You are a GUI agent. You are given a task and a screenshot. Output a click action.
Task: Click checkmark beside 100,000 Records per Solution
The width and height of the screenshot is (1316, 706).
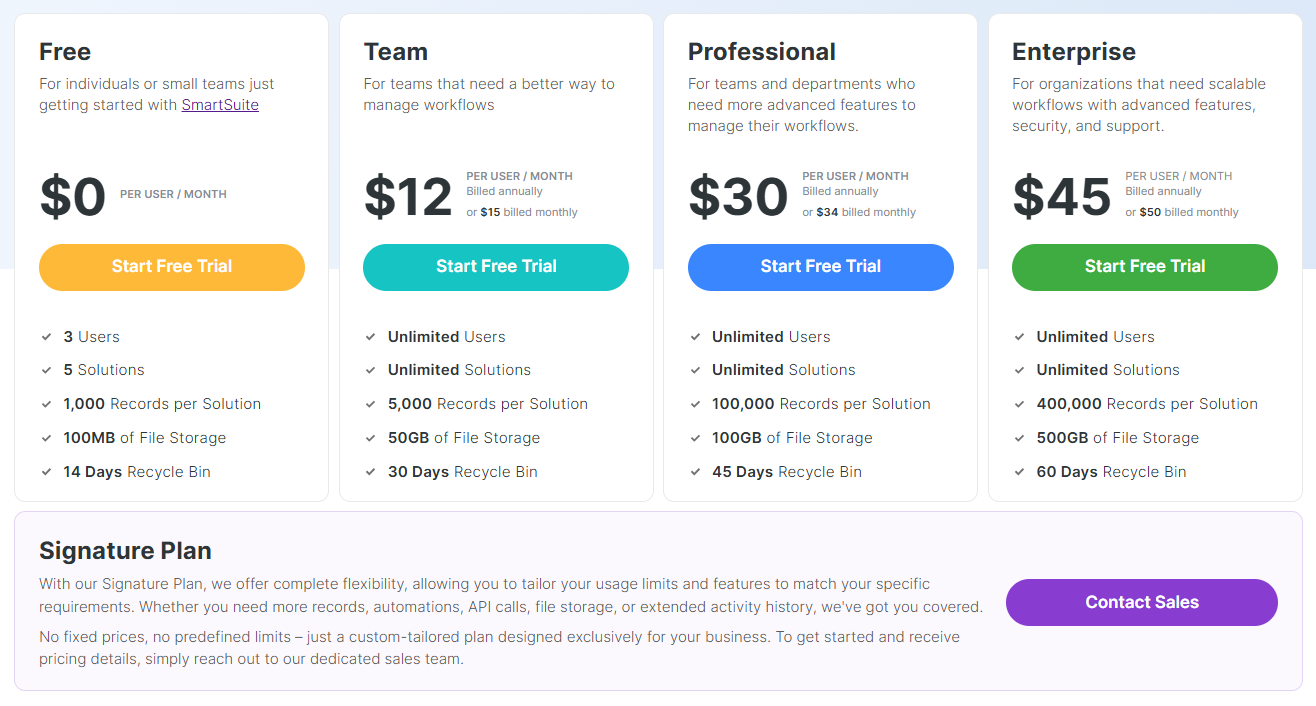point(695,404)
